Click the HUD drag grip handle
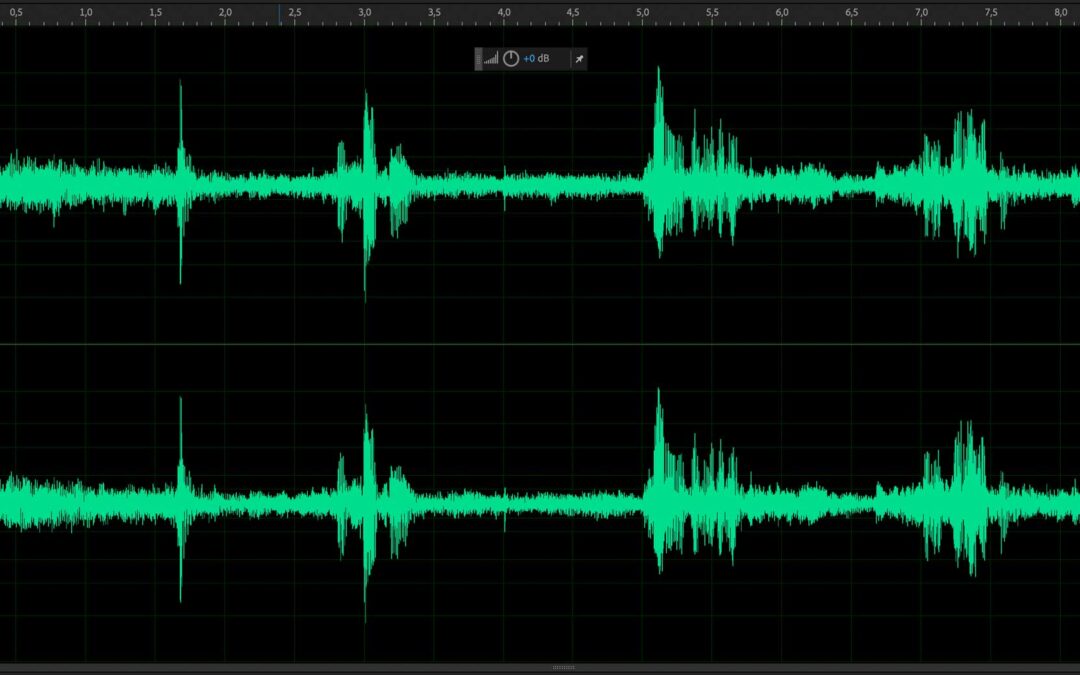 click(x=478, y=59)
